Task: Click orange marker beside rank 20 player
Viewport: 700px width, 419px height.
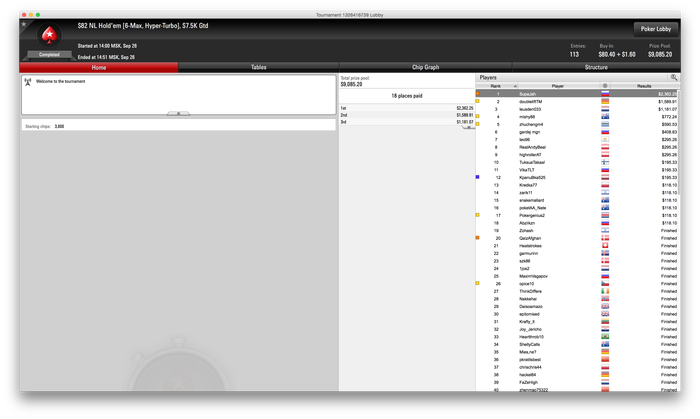Action: 478,238
